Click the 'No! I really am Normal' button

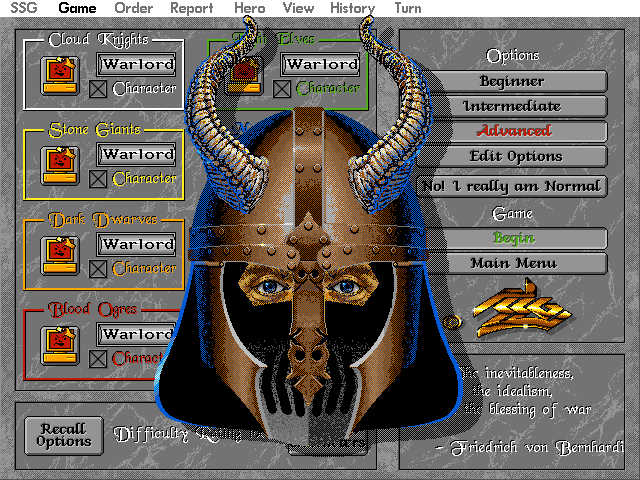512,187
